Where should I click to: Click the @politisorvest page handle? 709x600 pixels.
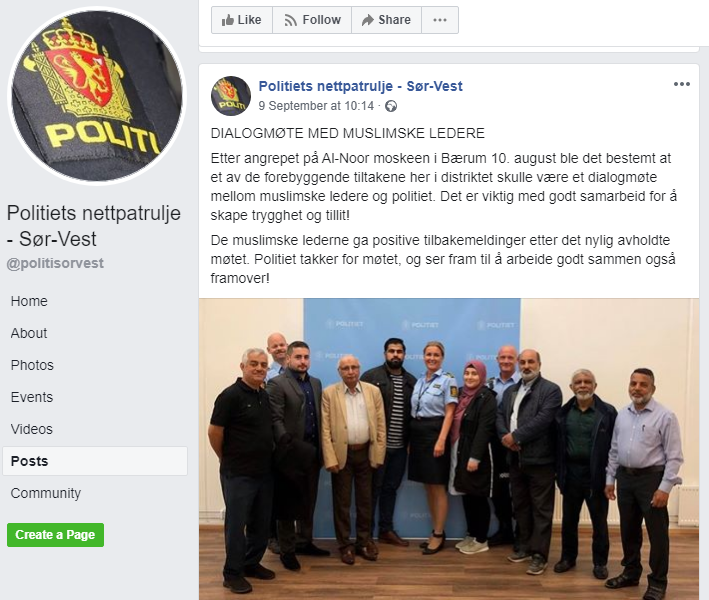[55, 263]
